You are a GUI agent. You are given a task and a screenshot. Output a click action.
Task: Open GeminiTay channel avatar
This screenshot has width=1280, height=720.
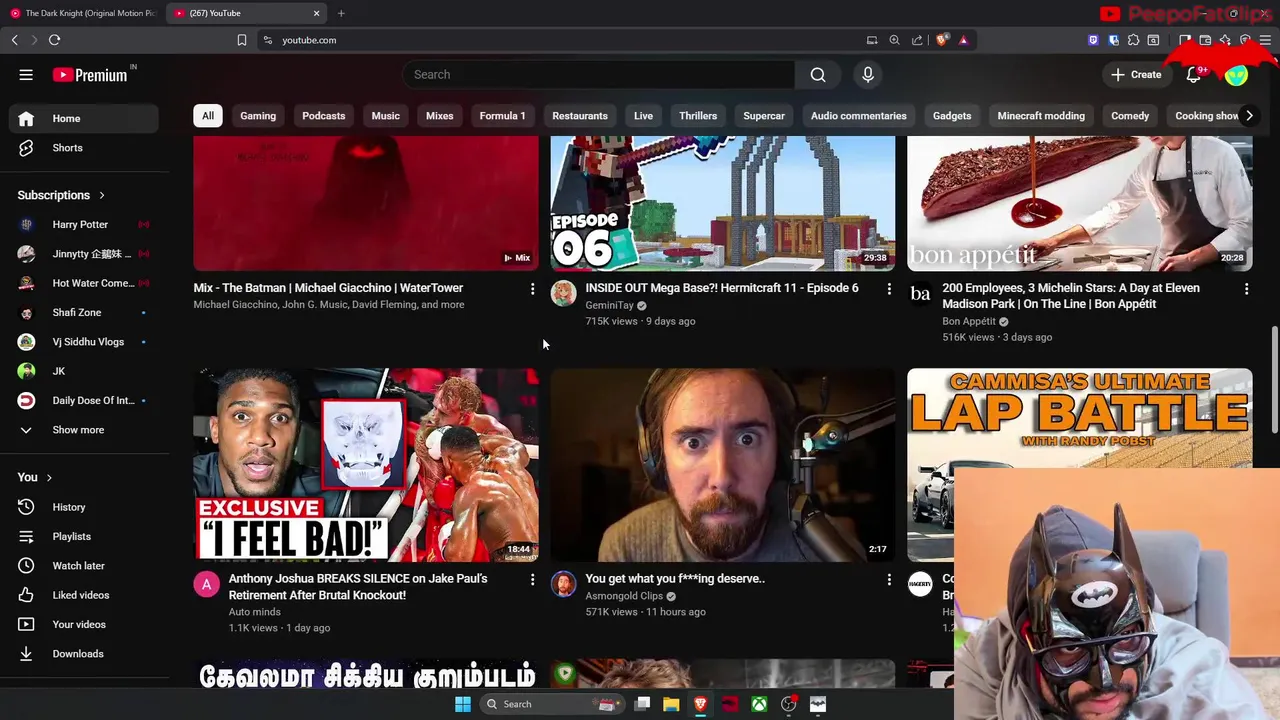(x=564, y=293)
